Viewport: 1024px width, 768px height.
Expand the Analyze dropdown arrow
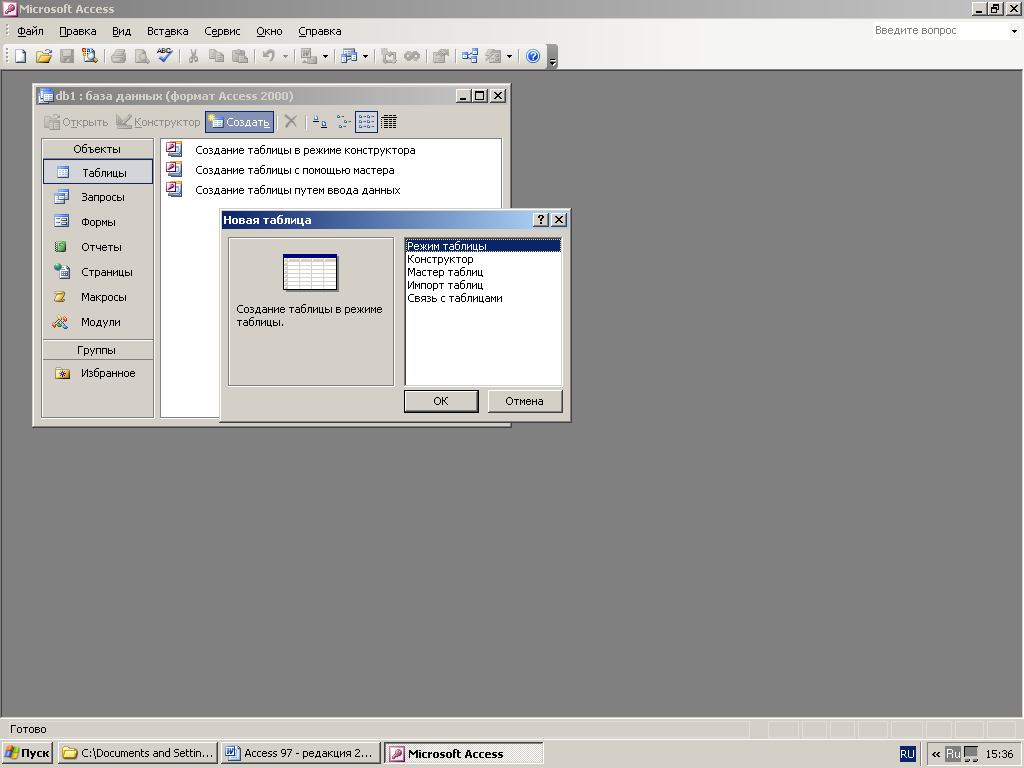(366, 56)
